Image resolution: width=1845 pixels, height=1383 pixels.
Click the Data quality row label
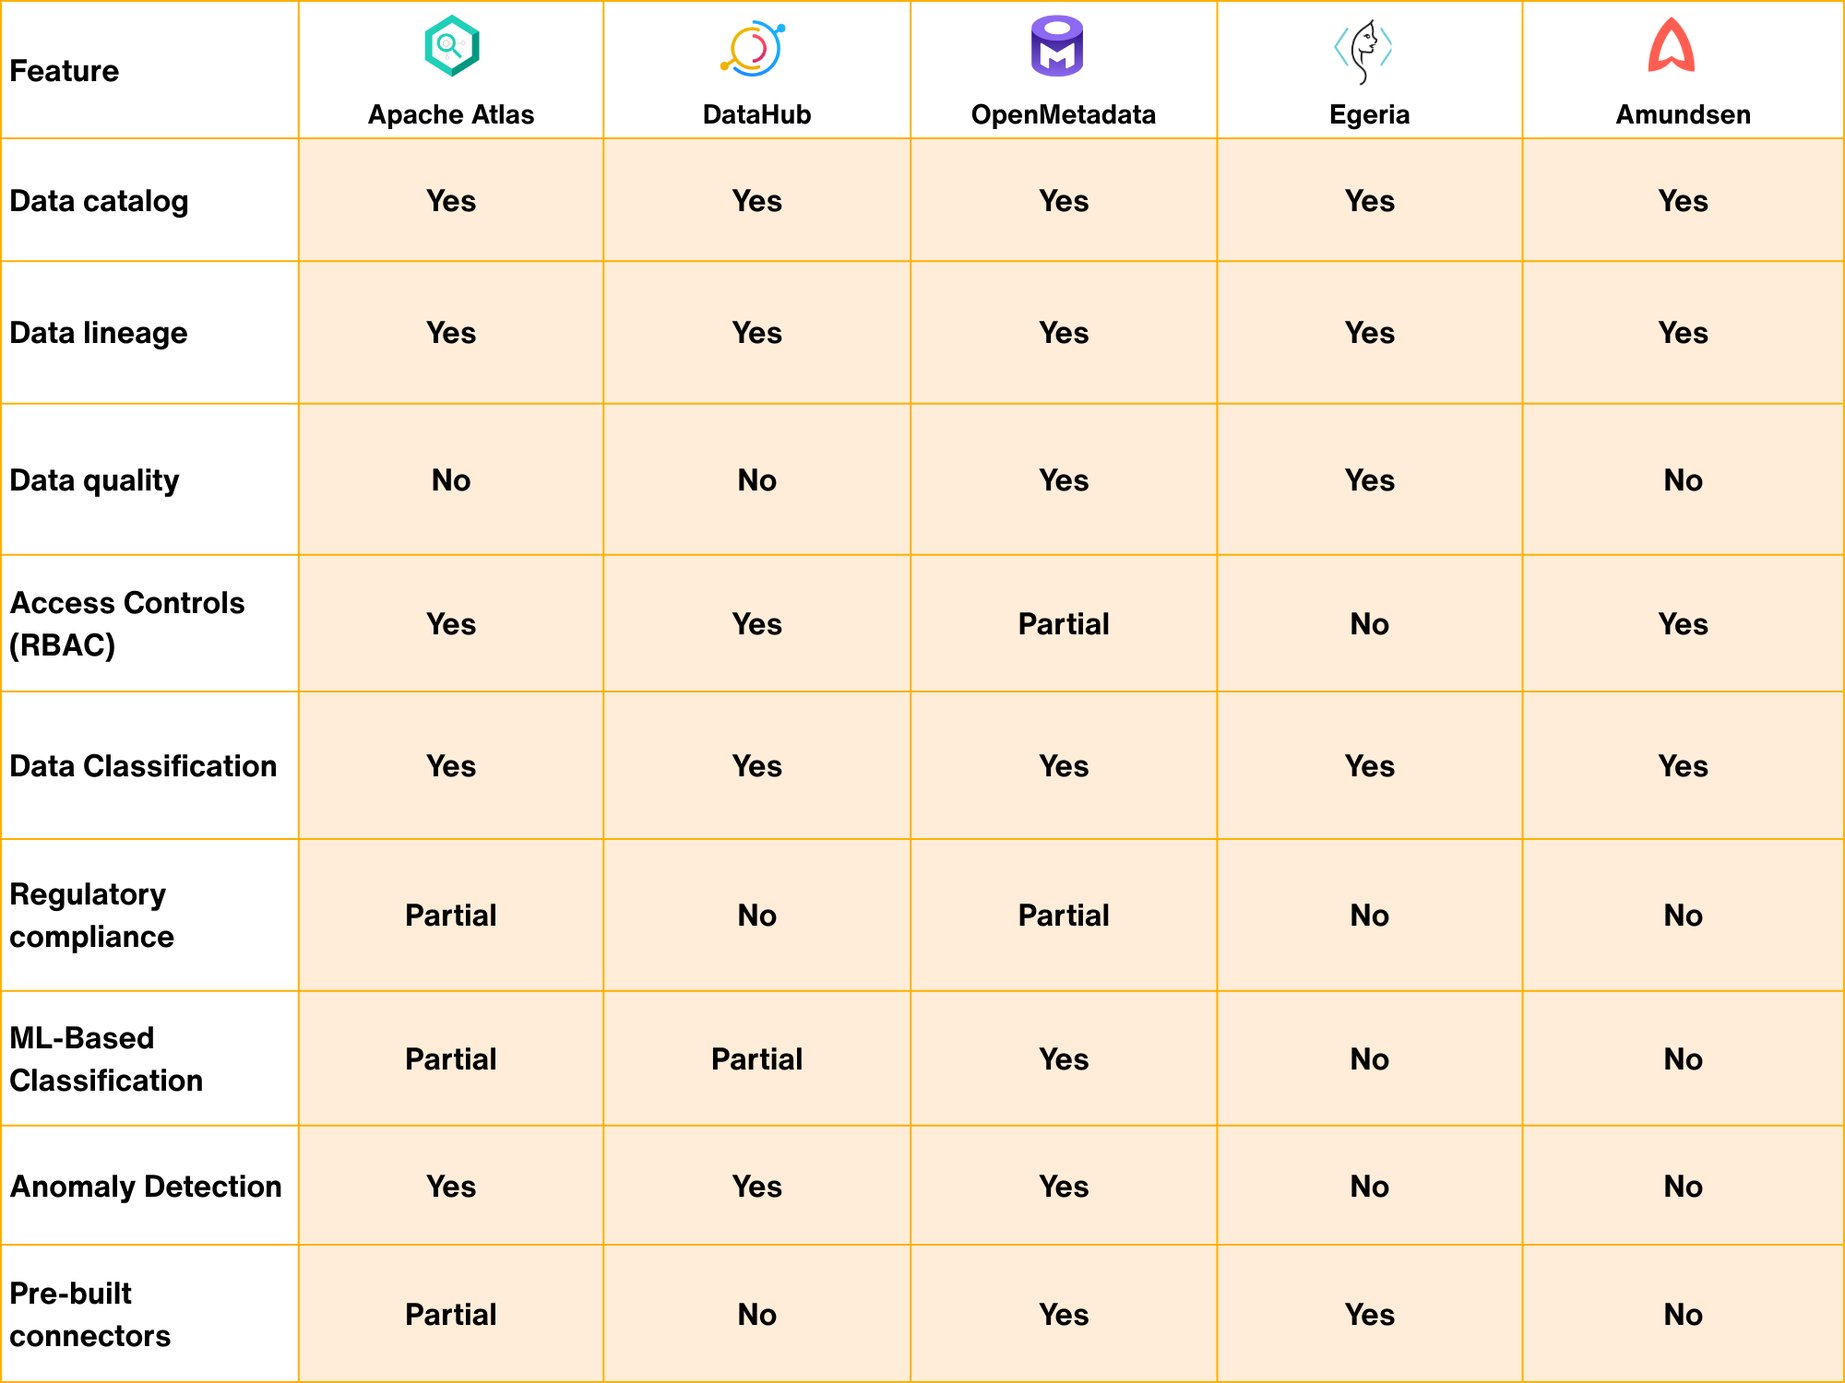94,480
